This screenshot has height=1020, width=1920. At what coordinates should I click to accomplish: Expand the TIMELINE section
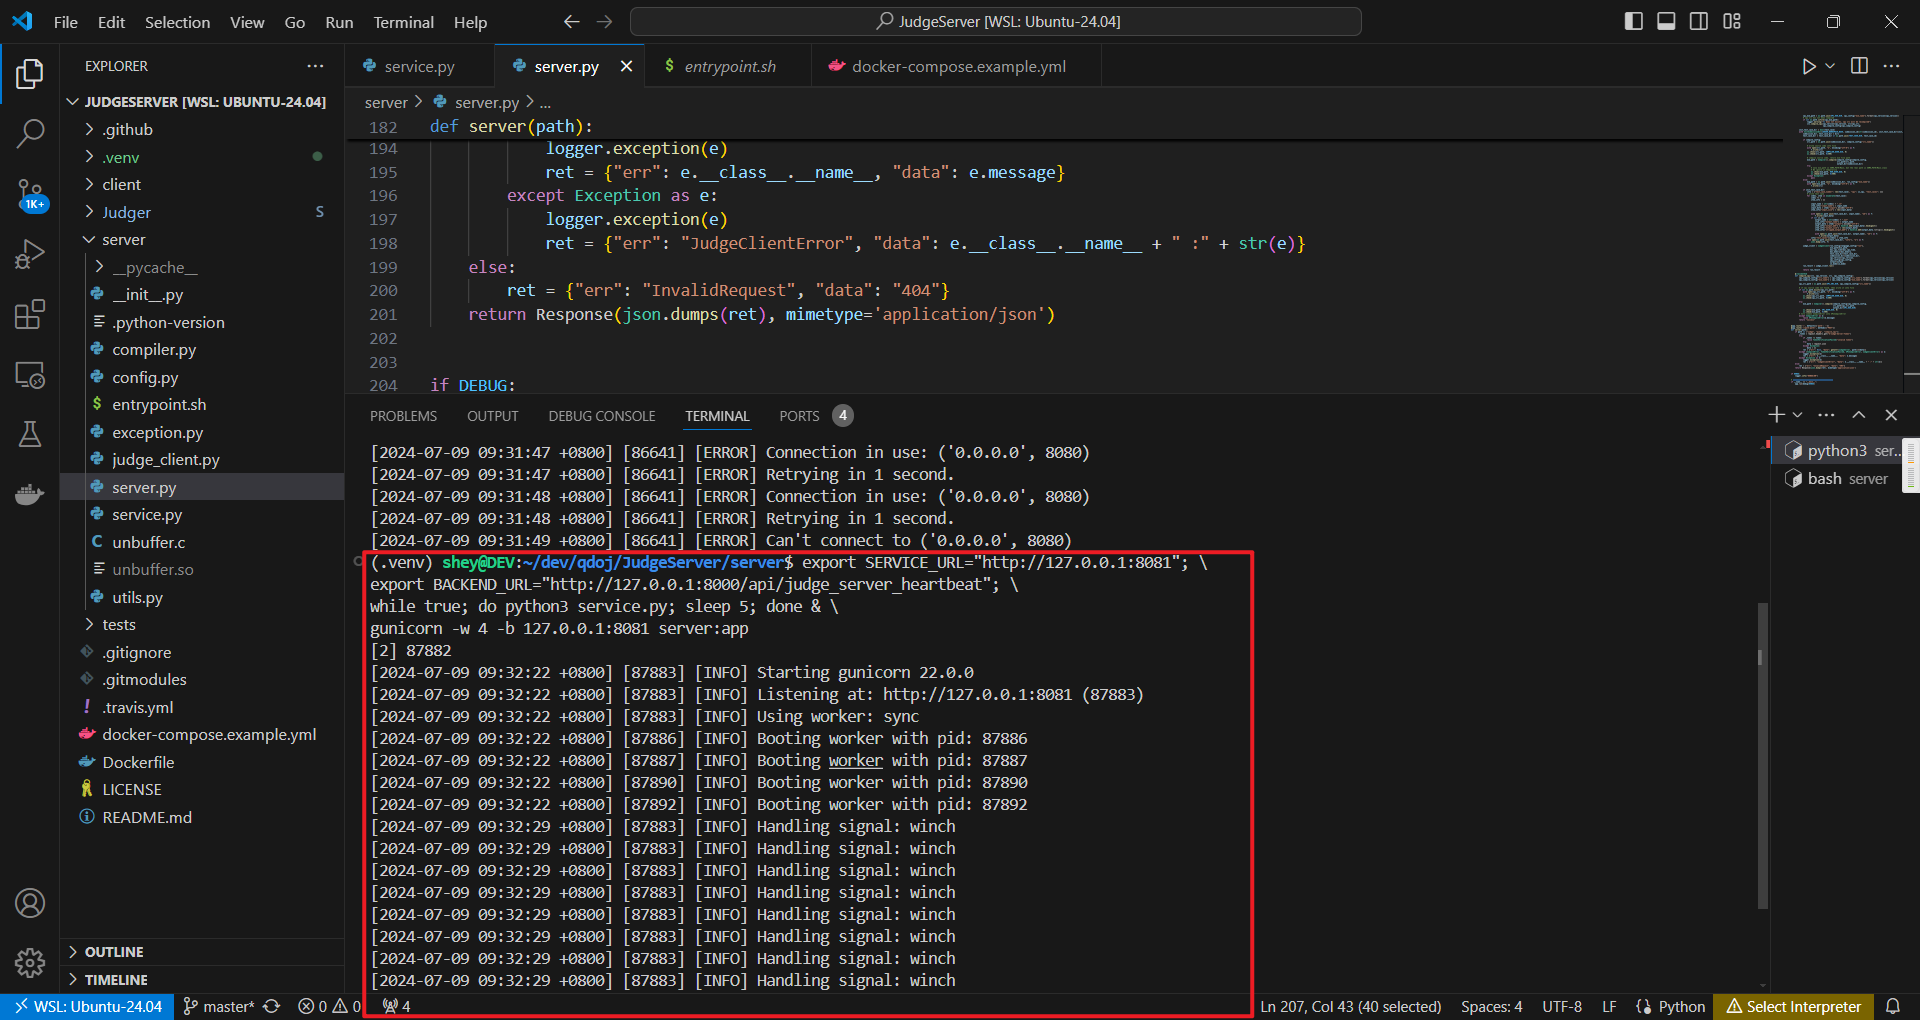pyautogui.click(x=202, y=980)
